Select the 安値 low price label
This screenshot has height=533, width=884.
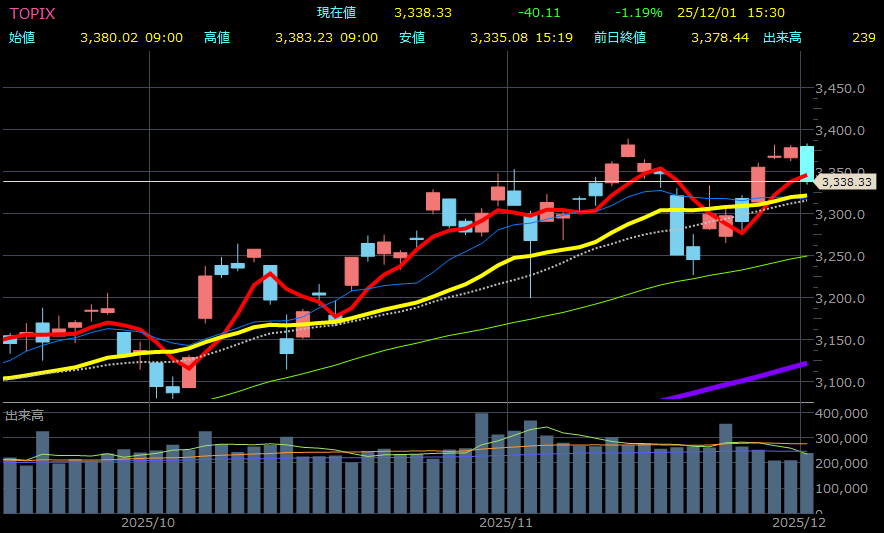point(412,38)
